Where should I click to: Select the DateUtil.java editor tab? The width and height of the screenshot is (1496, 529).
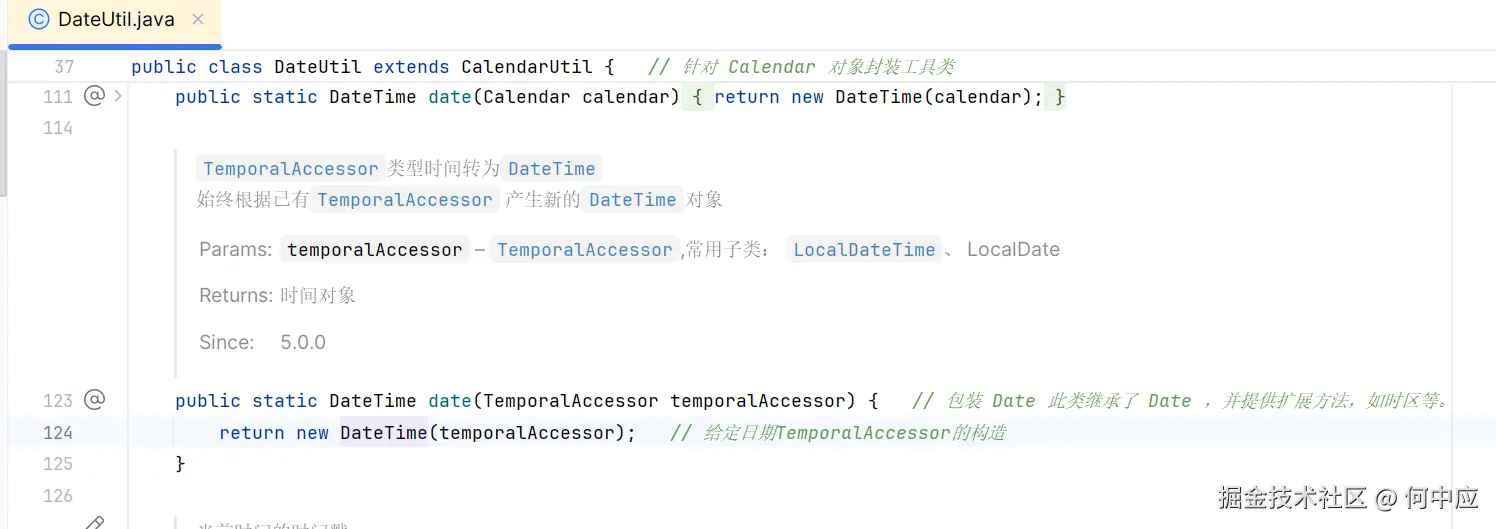[x=116, y=19]
